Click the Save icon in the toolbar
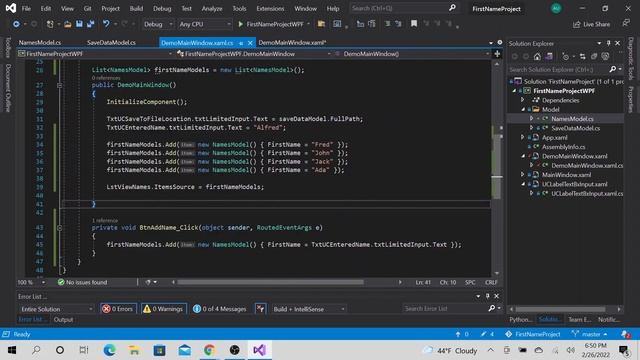Screen dimensions: 640x360 coord(79,24)
